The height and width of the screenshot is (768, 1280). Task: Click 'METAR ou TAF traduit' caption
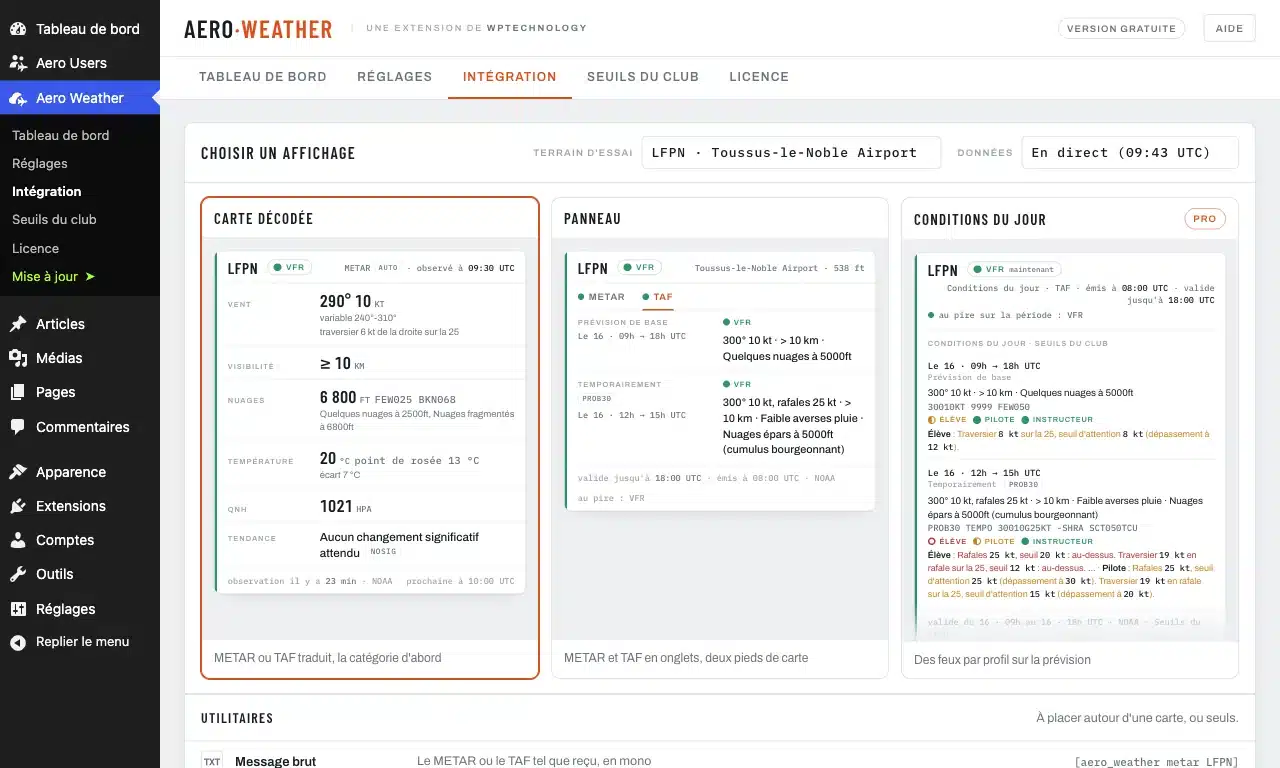pyautogui.click(x=327, y=658)
